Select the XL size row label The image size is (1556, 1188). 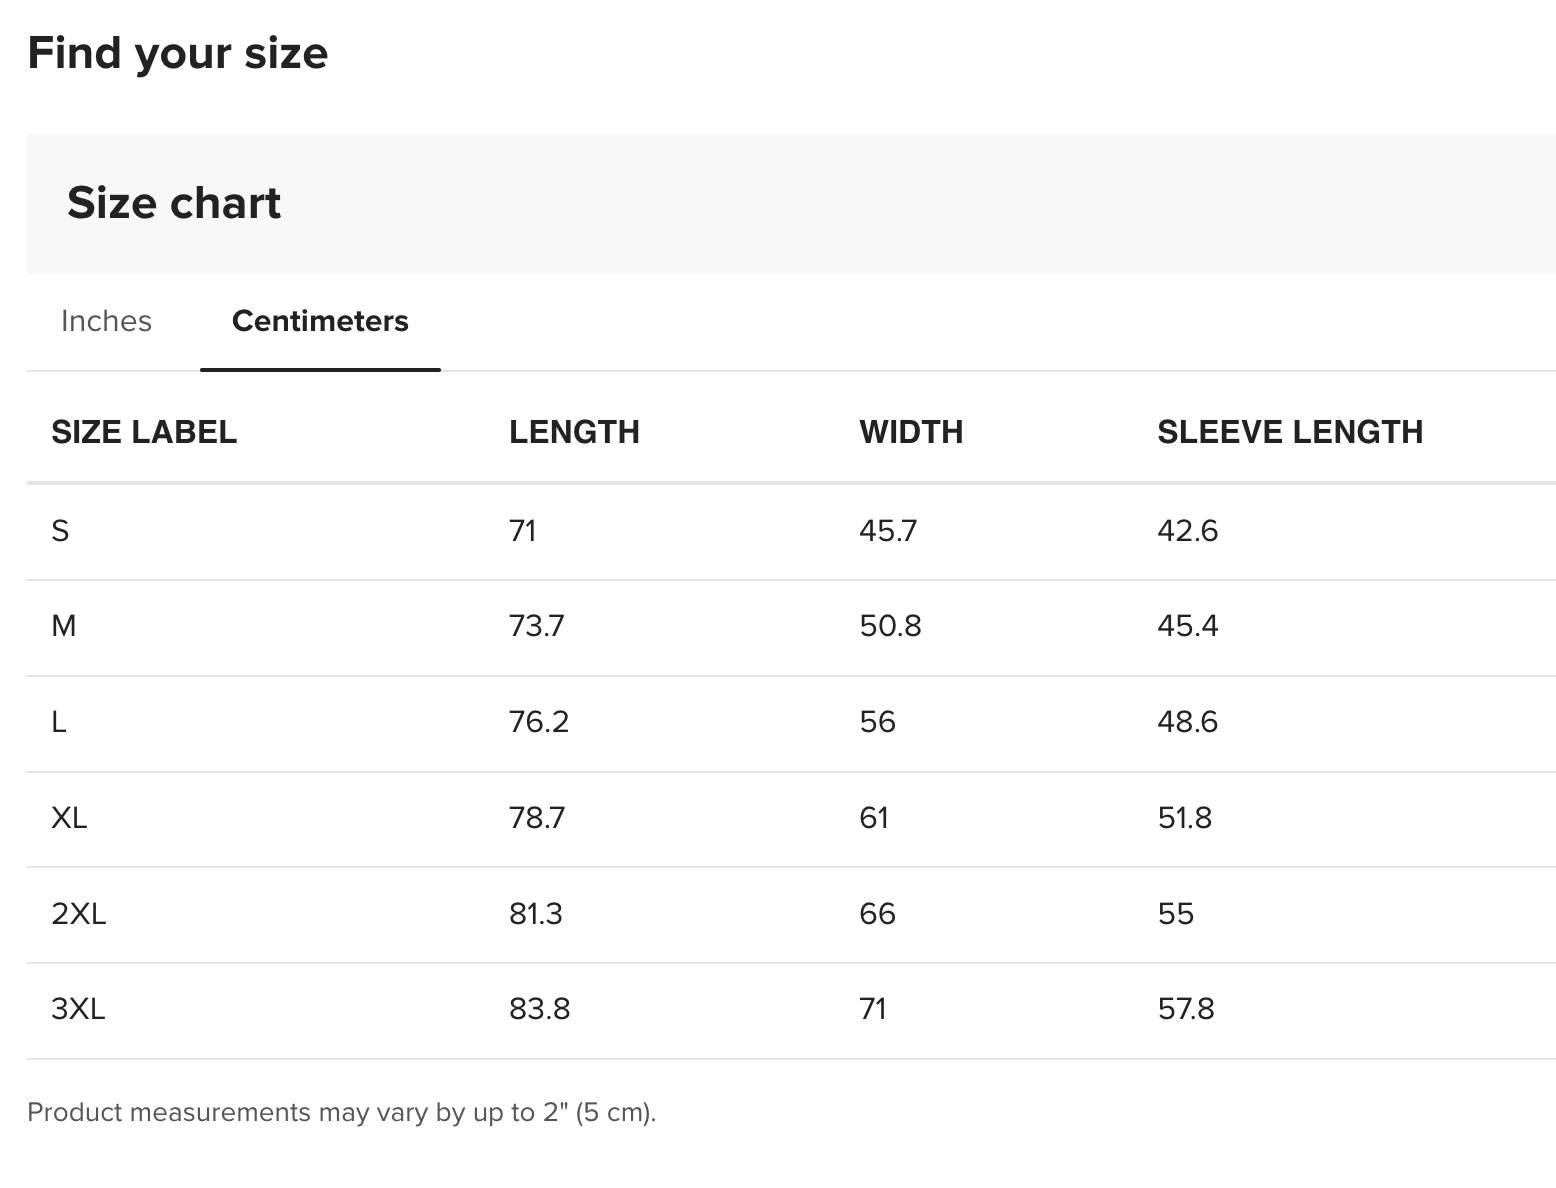point(69,818)
